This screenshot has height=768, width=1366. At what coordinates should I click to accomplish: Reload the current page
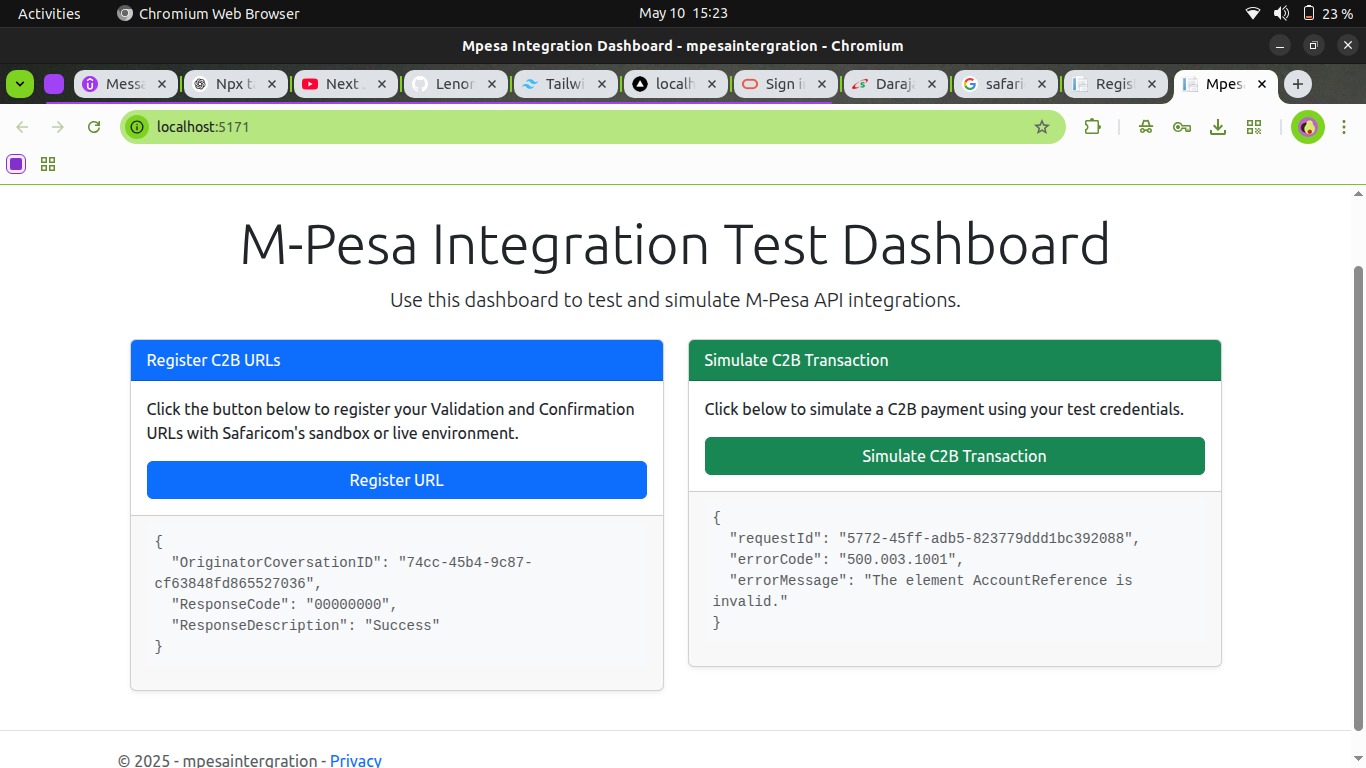(x=94, y=127)
